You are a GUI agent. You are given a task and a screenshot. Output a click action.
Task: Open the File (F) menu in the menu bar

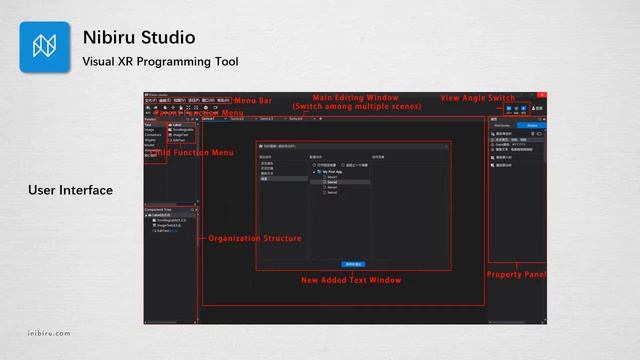pyautogui.click(x=151, y=100)
